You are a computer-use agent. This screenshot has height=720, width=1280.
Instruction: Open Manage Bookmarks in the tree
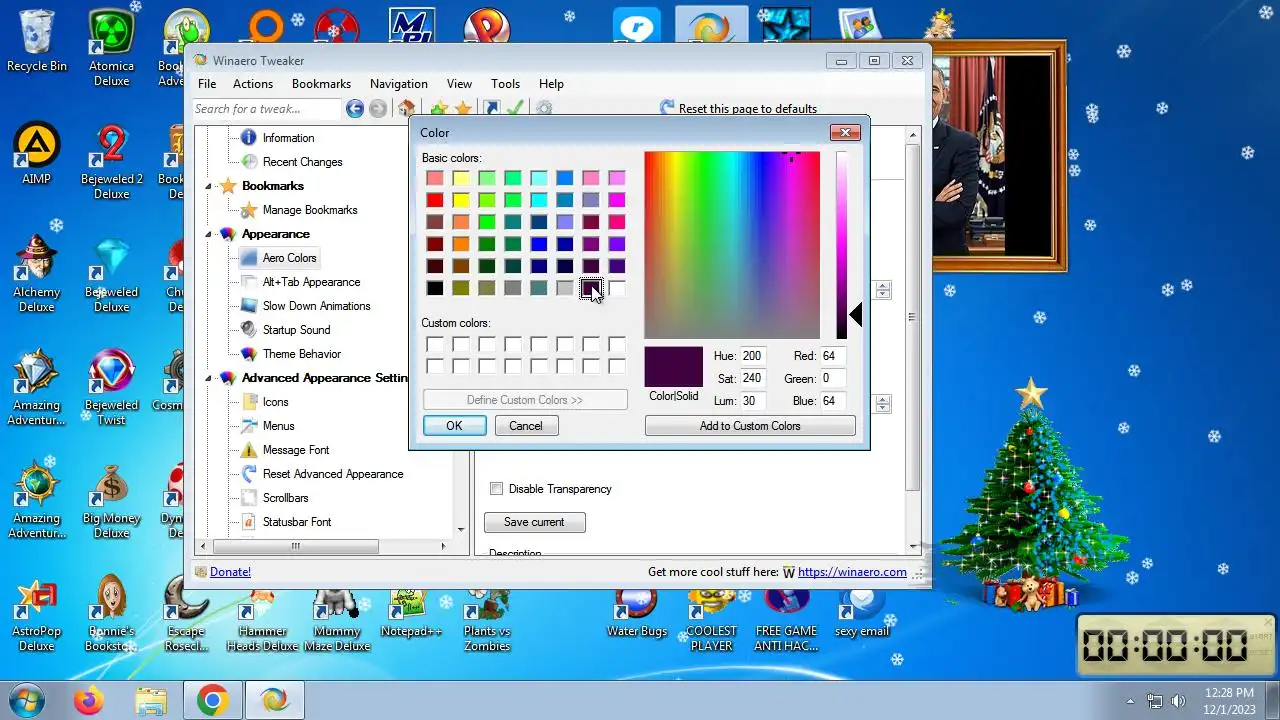309,210
